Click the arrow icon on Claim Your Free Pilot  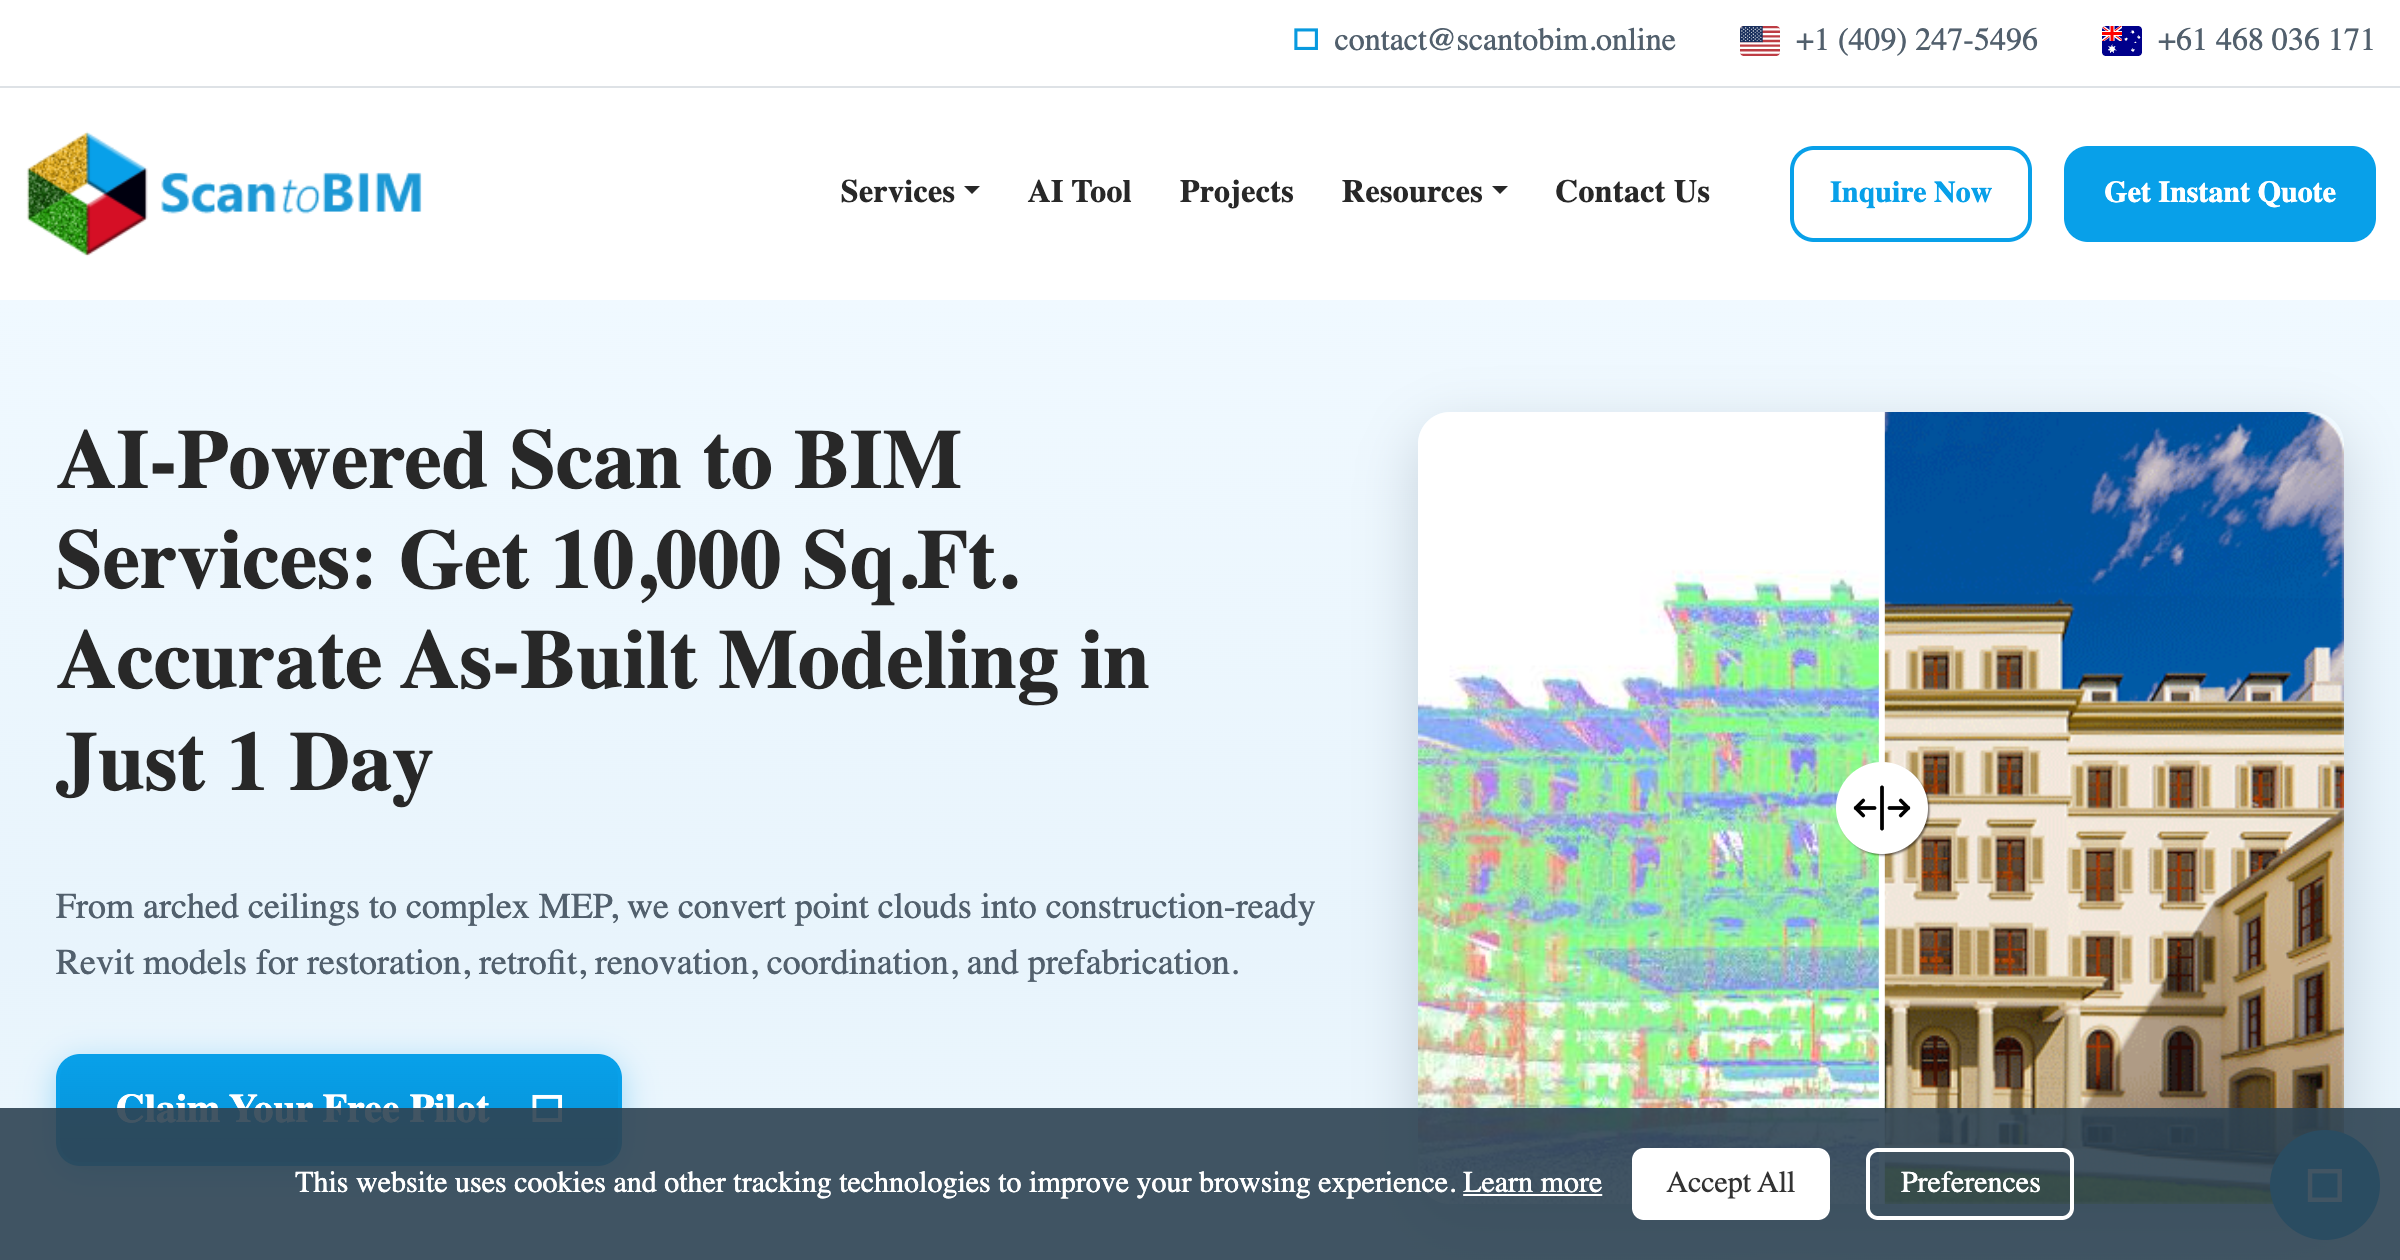coord(547,1108)
